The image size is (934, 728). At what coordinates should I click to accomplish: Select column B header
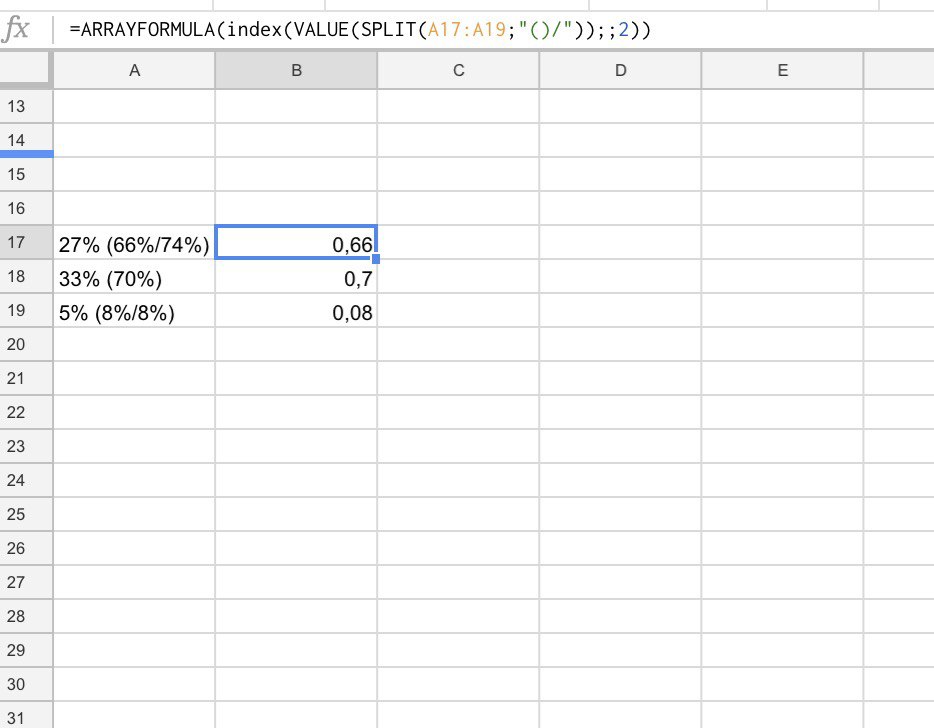point(296,70)
